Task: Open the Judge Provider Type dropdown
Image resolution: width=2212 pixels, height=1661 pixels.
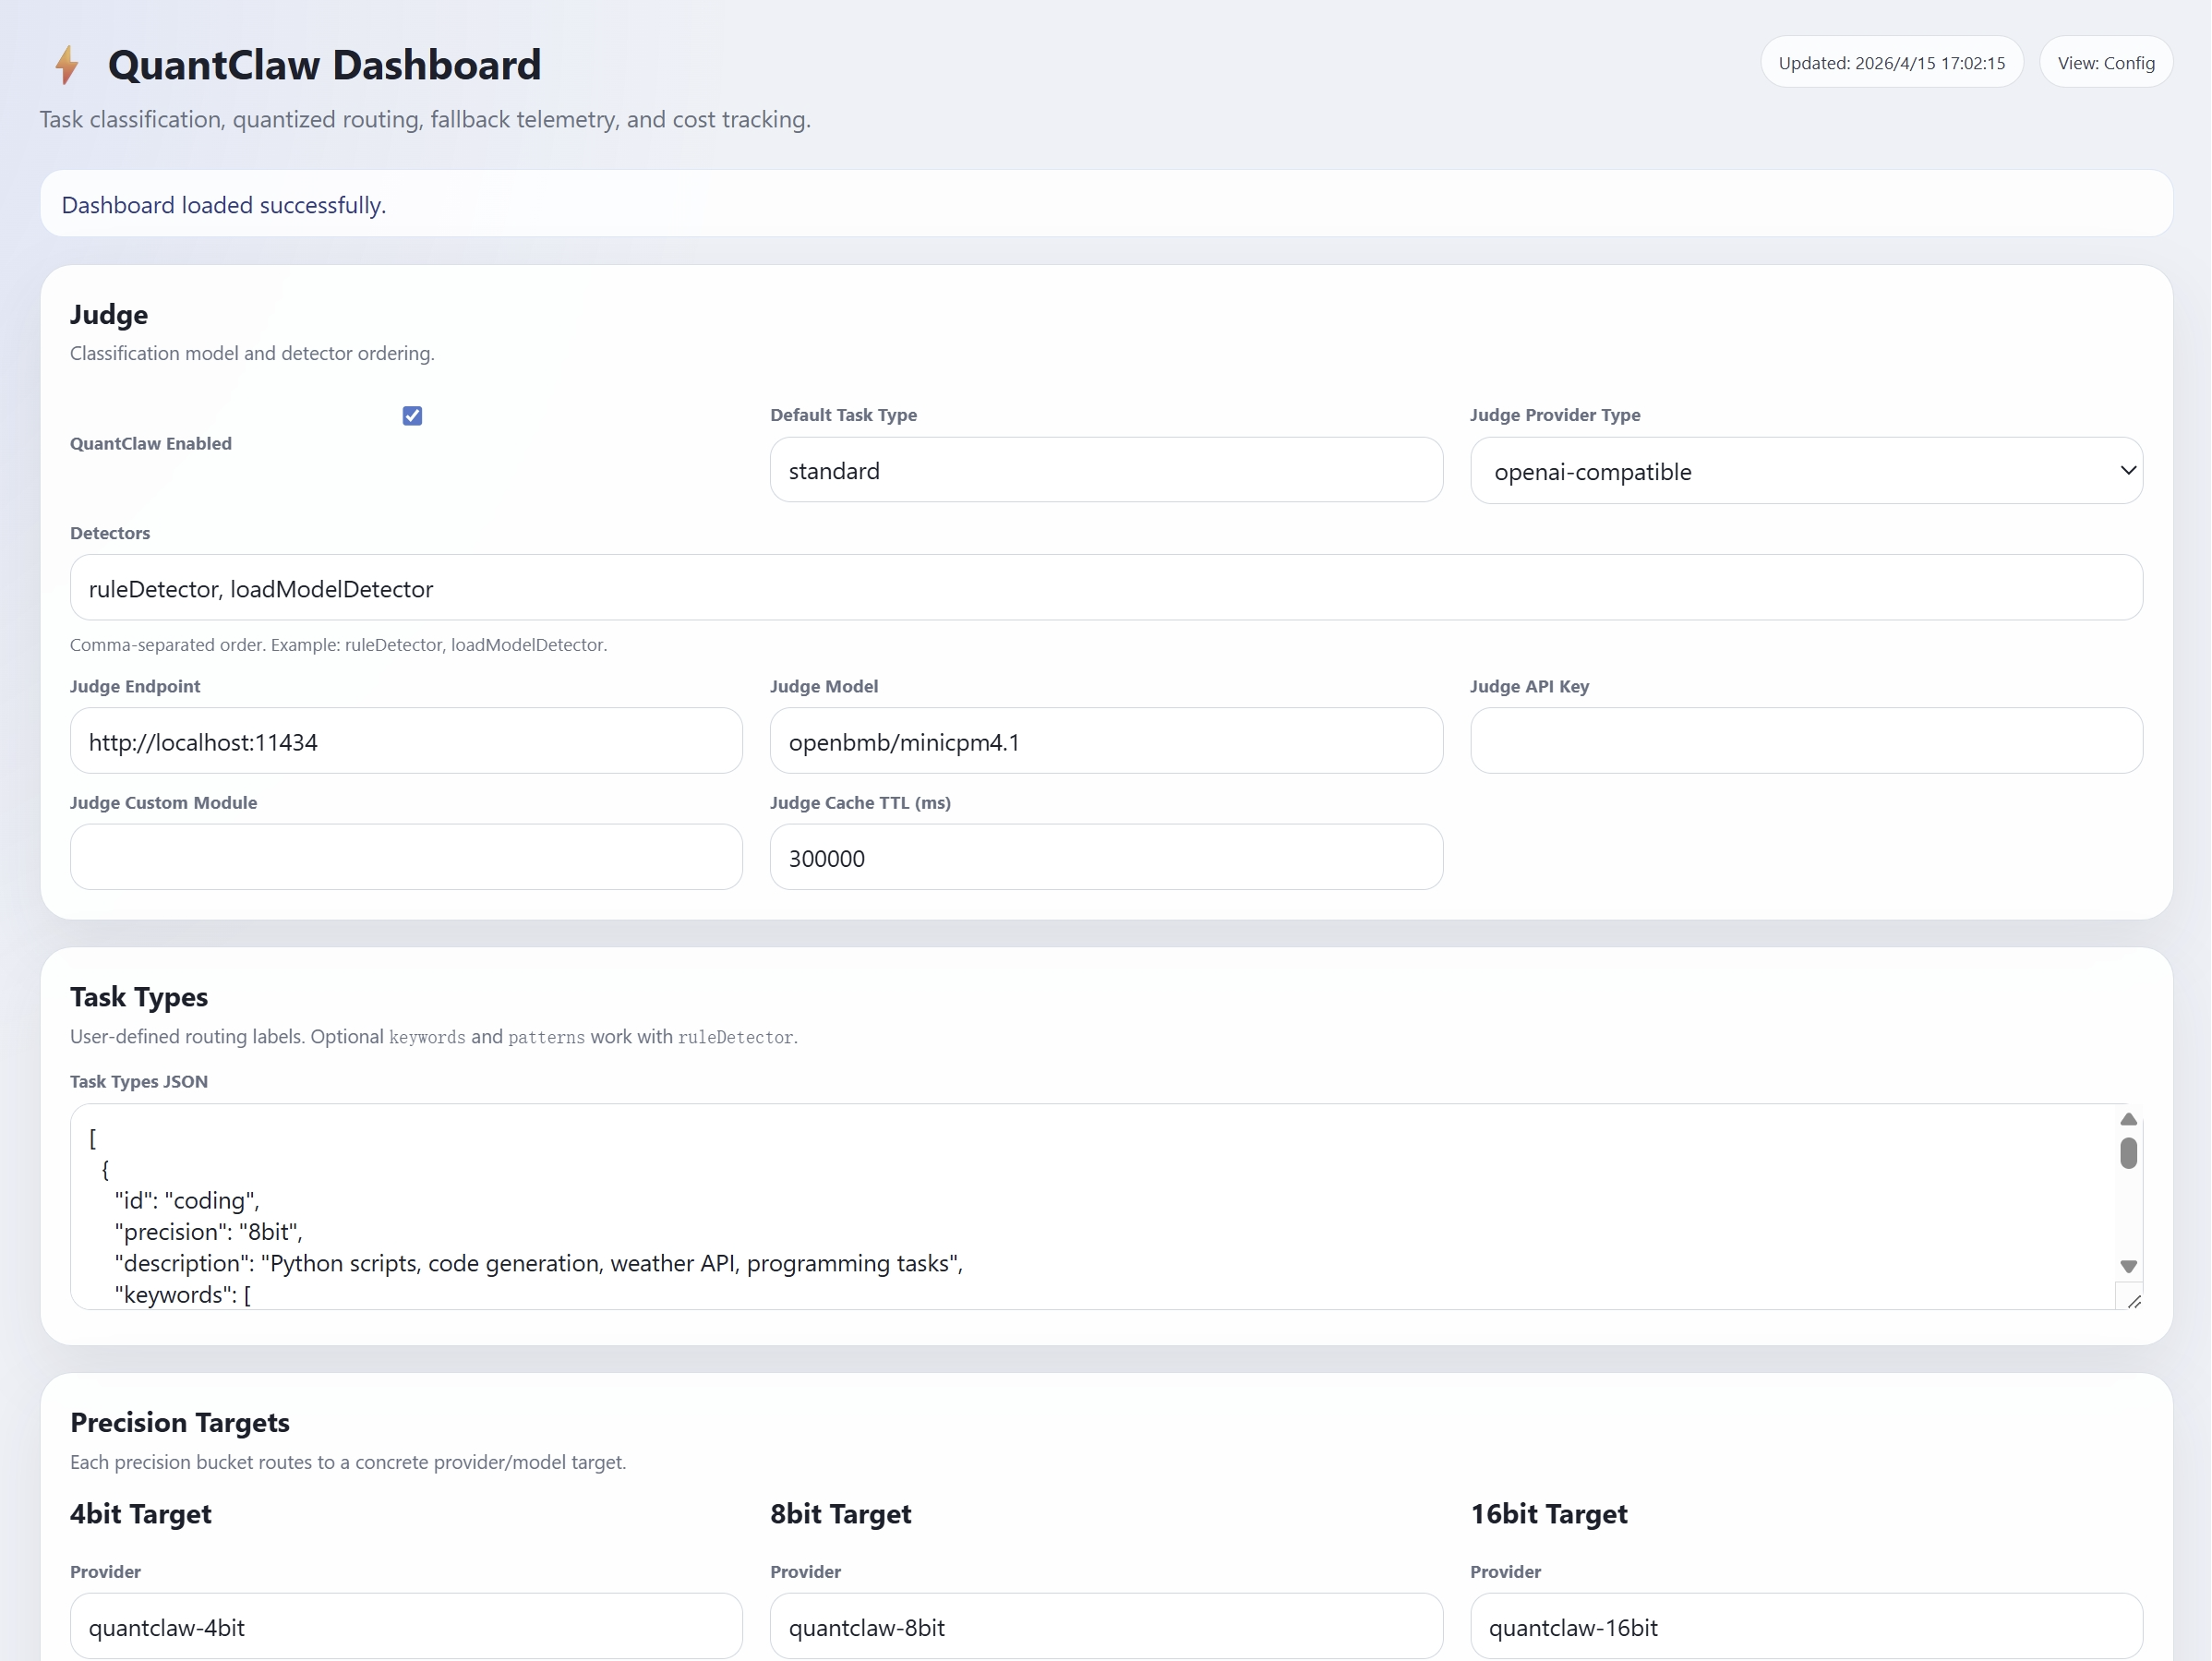Action: [x=1805, y=471]
